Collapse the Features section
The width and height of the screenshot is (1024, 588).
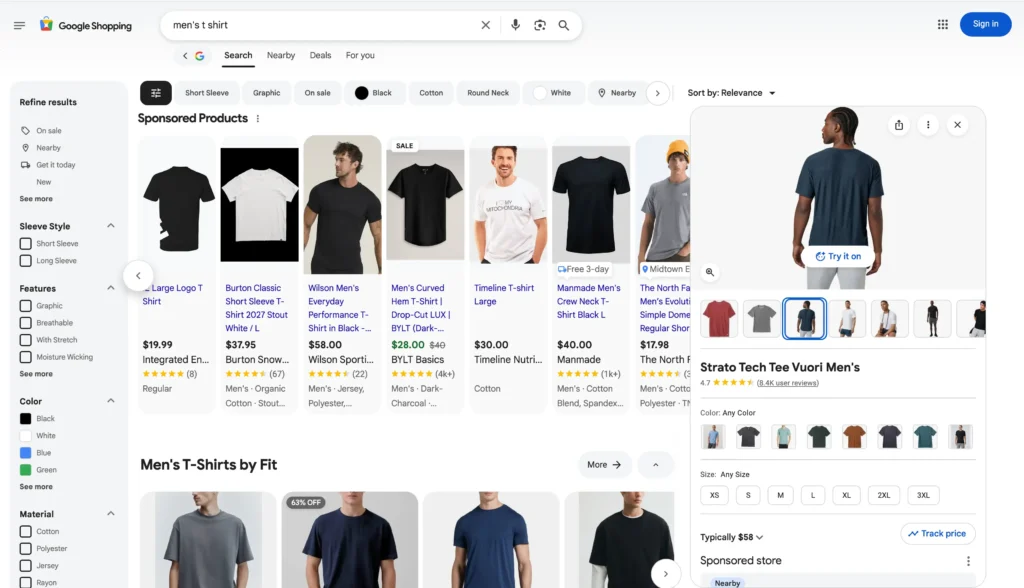pos(110,287)
